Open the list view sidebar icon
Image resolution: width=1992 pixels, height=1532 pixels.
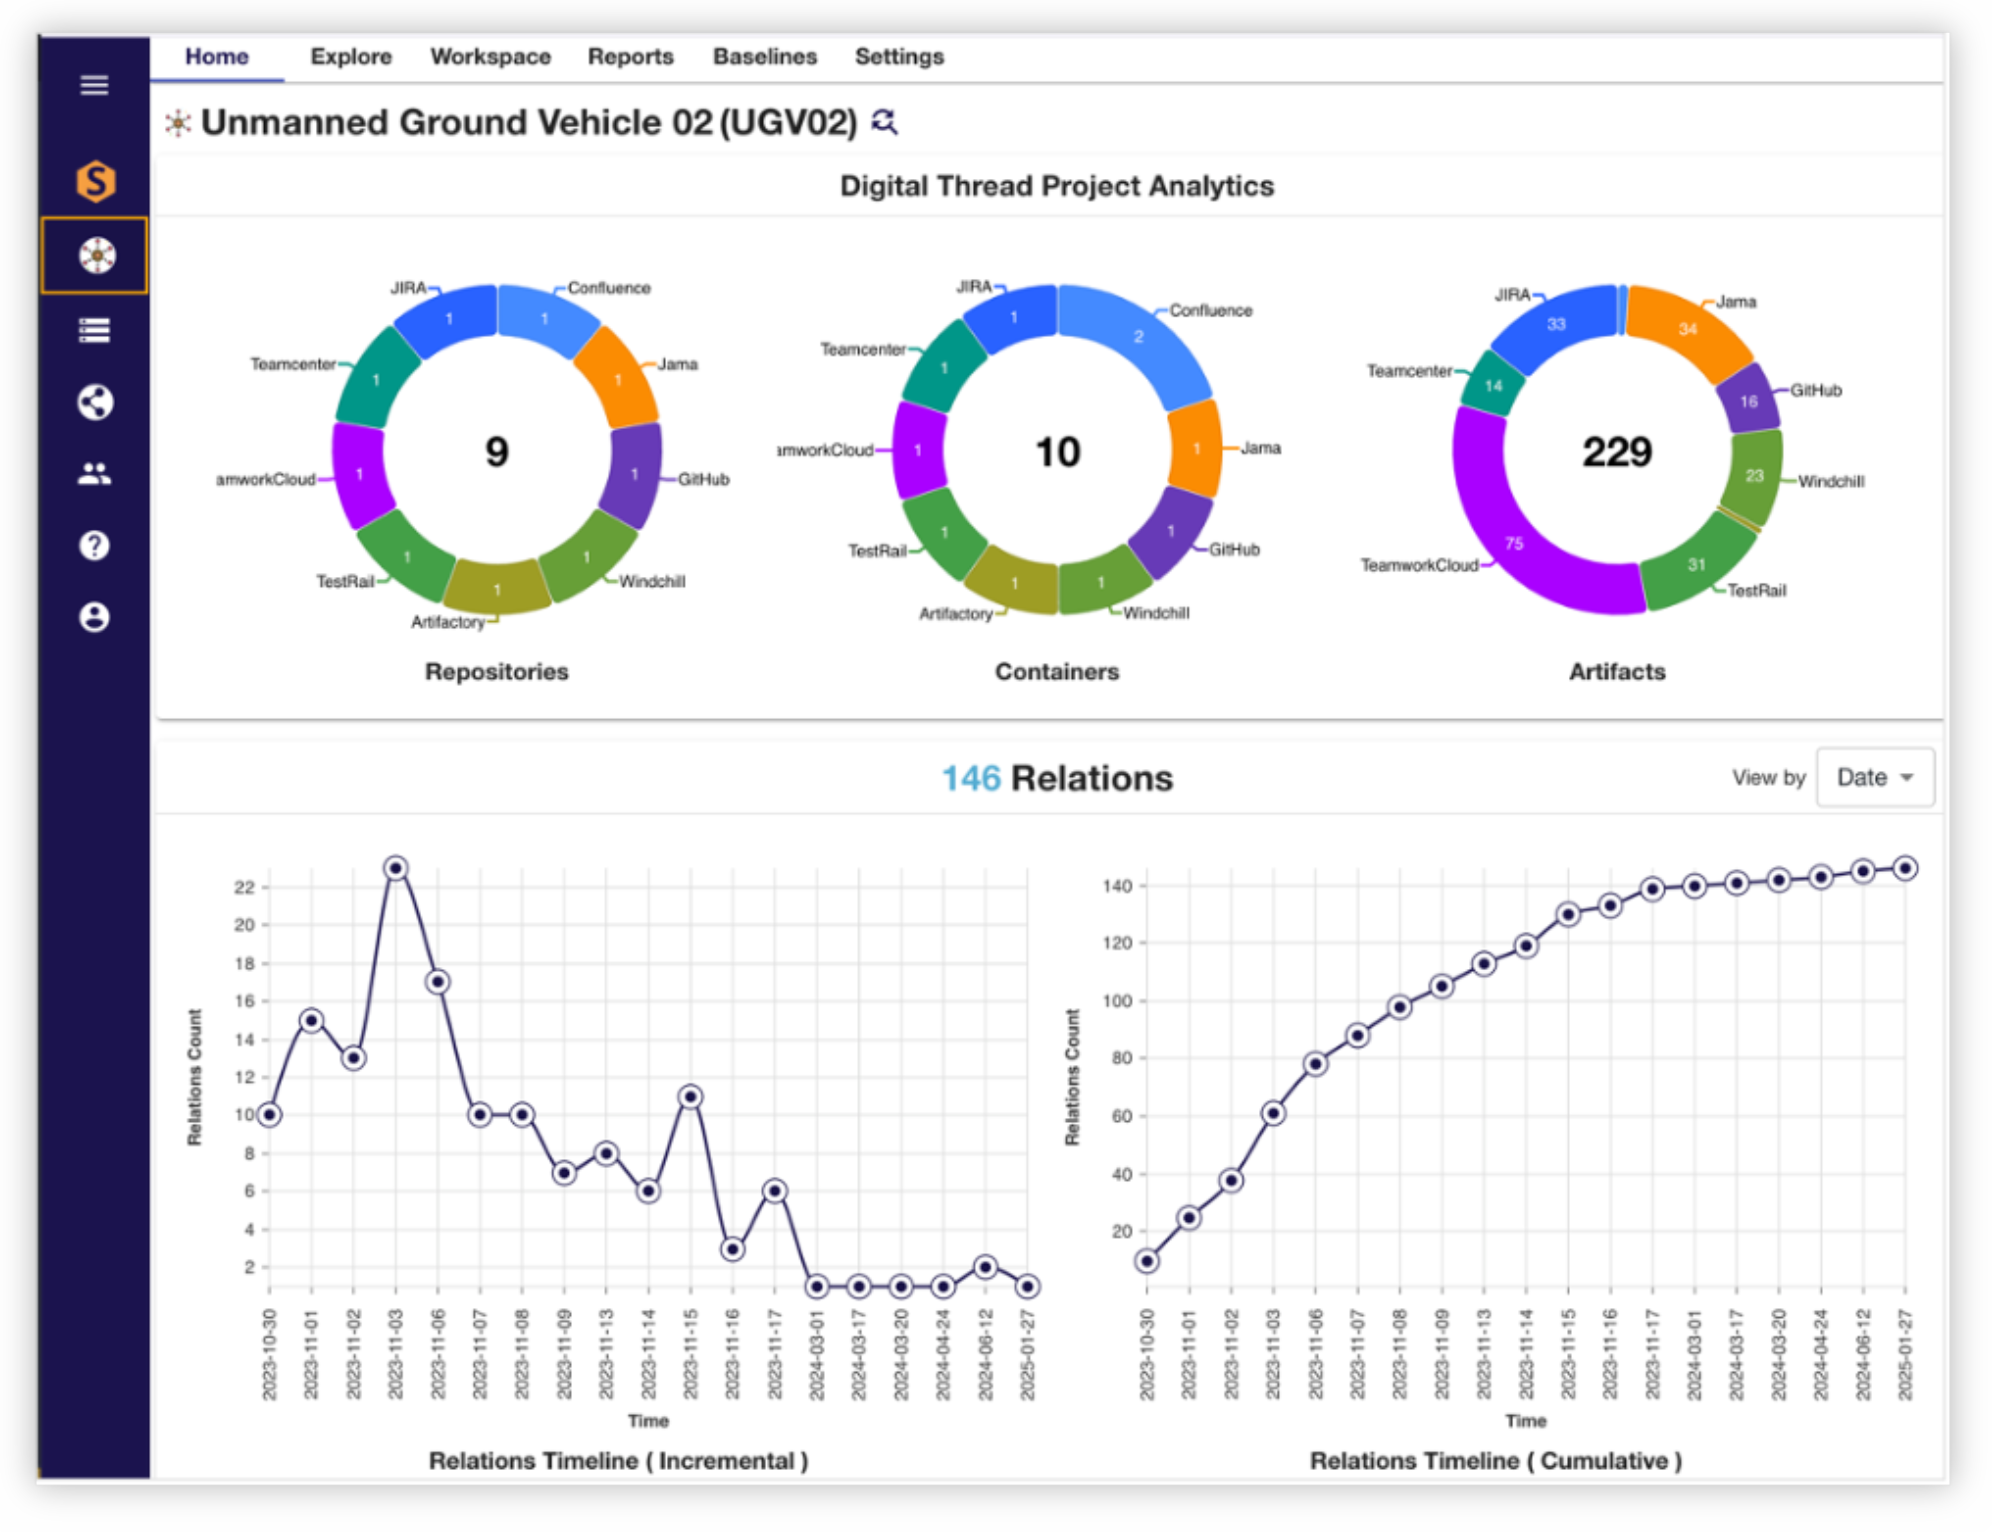[x=95, y=330]
